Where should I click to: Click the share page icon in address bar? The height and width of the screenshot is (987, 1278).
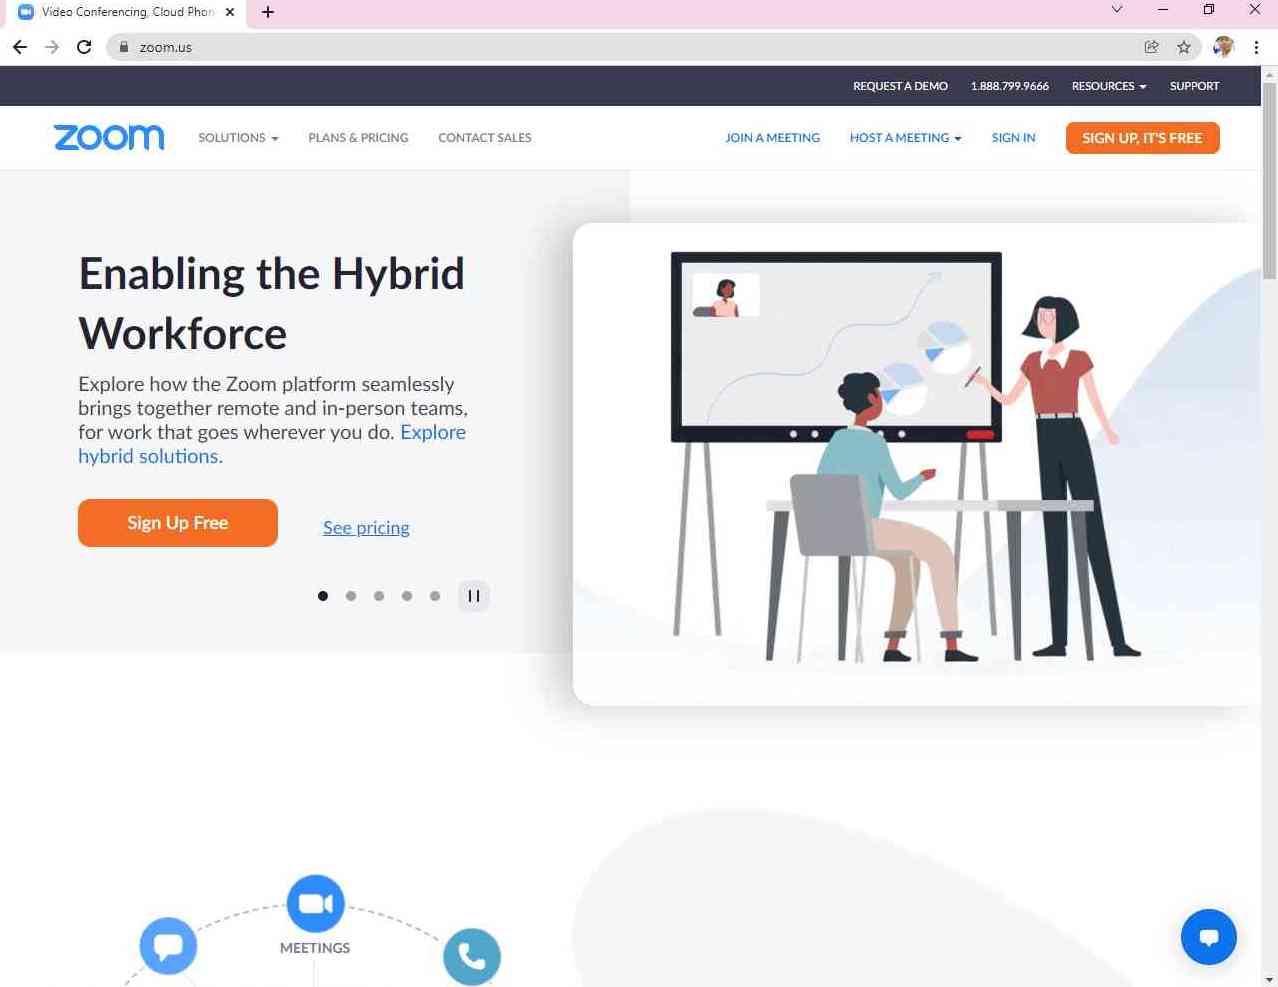coord(1152,47)
